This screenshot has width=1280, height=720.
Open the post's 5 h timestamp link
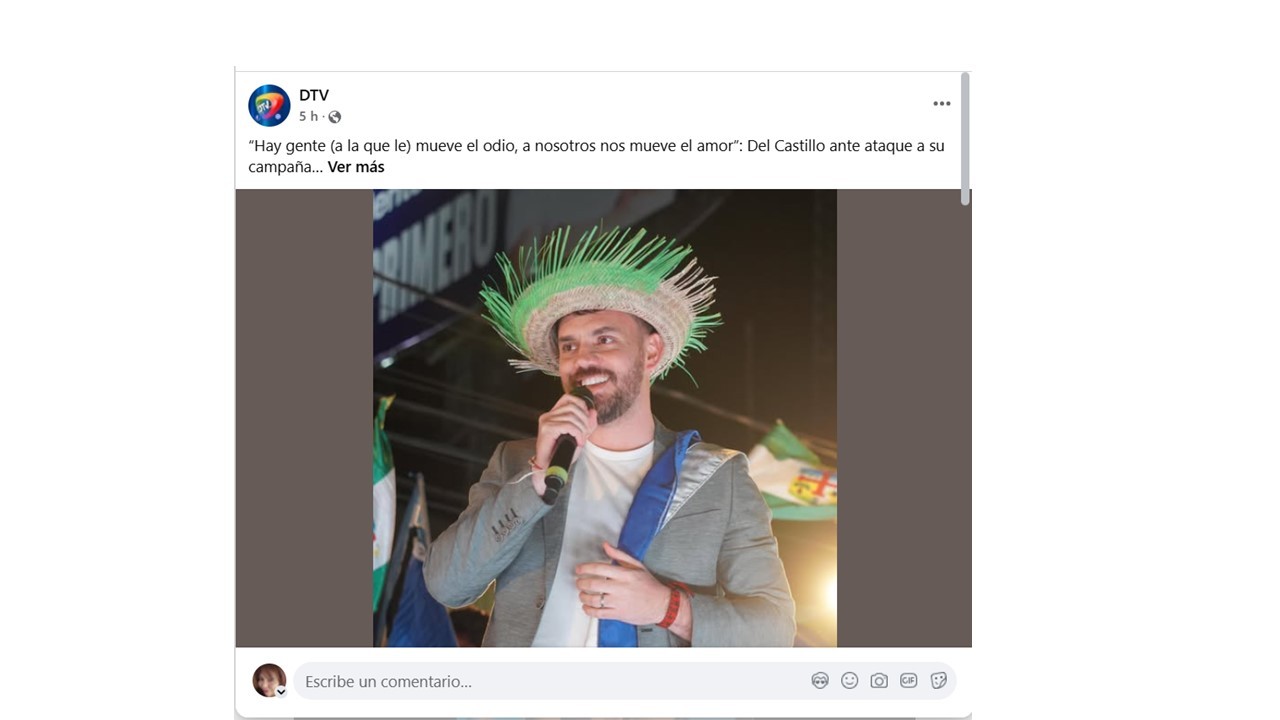[x=308, y=117]
